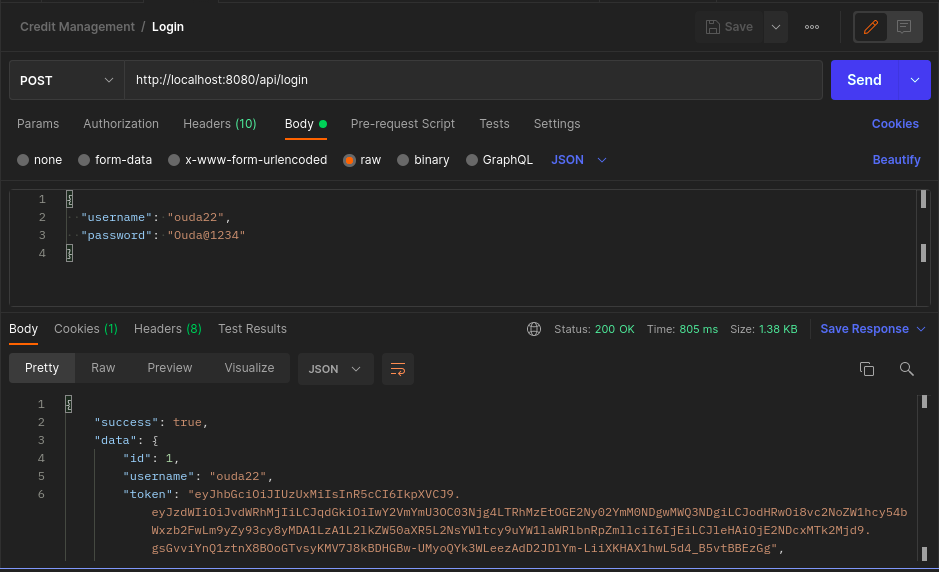Select the Visualize response view
939x572 pixels.
coord(249,368)
